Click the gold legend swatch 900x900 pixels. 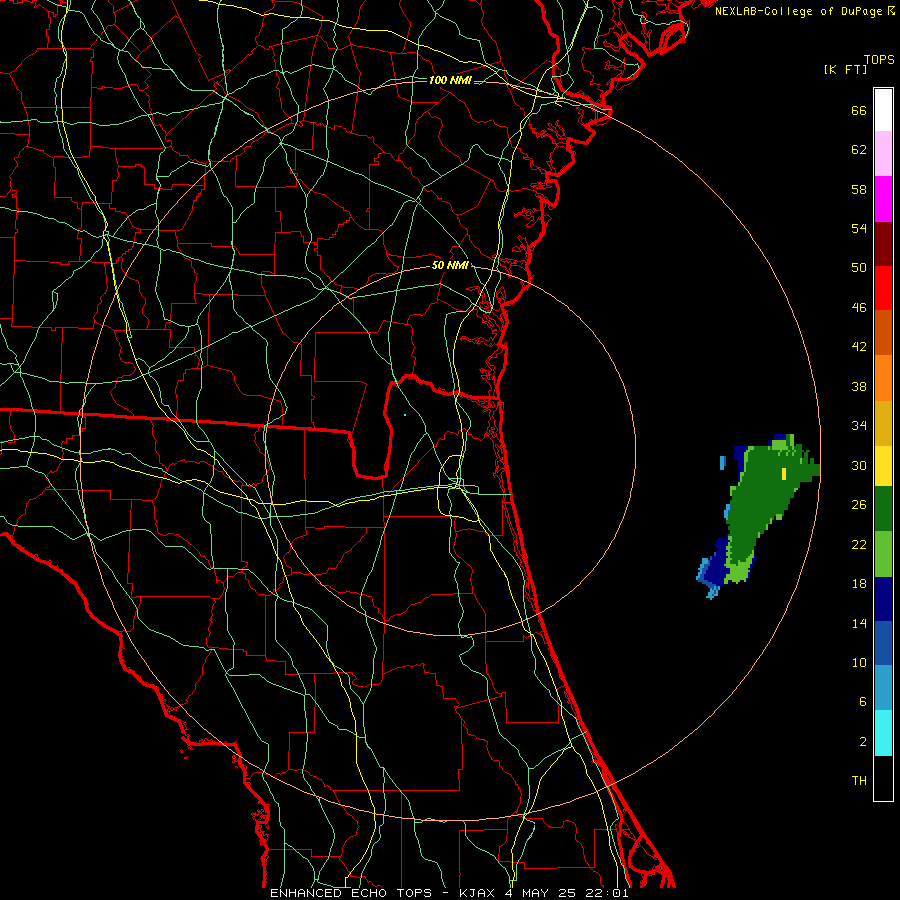pos(883,423)
